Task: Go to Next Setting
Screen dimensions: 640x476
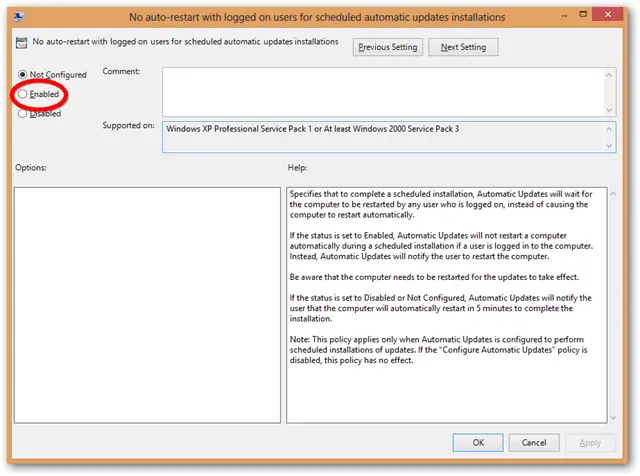Action: click(x=463, y=47)
